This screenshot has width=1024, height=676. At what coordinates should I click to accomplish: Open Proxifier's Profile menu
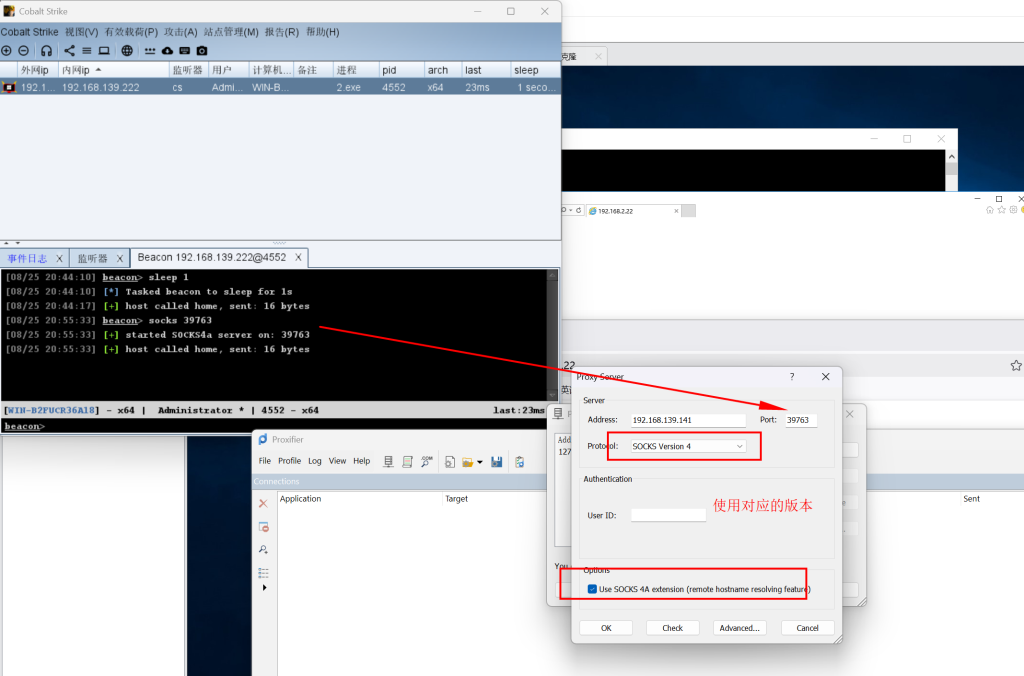(x=289, y=461)
